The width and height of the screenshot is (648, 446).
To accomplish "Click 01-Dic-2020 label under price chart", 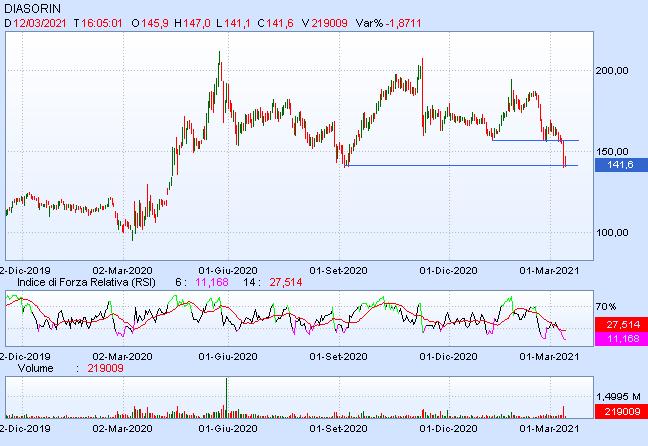I will [448, 271].
